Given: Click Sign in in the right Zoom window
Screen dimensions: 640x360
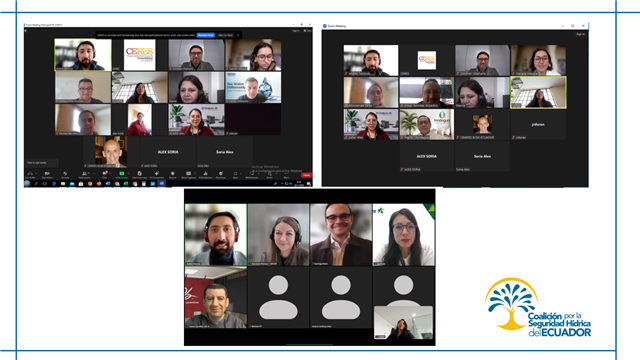Looking at the screenshot, I should [580, 34].
